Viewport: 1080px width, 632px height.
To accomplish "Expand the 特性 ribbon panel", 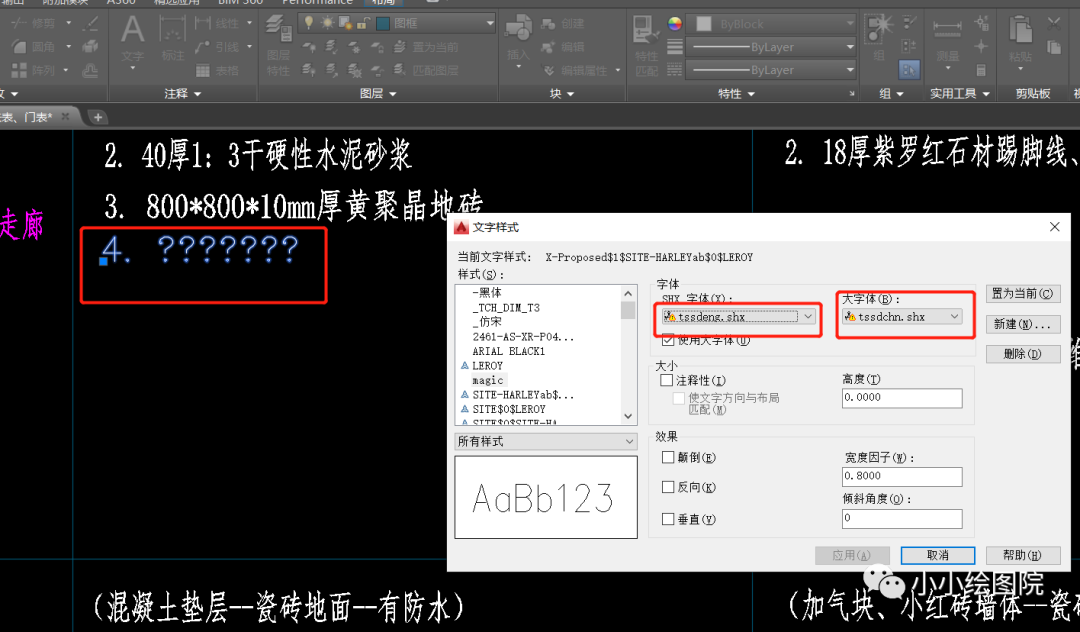I will [736, 94].
